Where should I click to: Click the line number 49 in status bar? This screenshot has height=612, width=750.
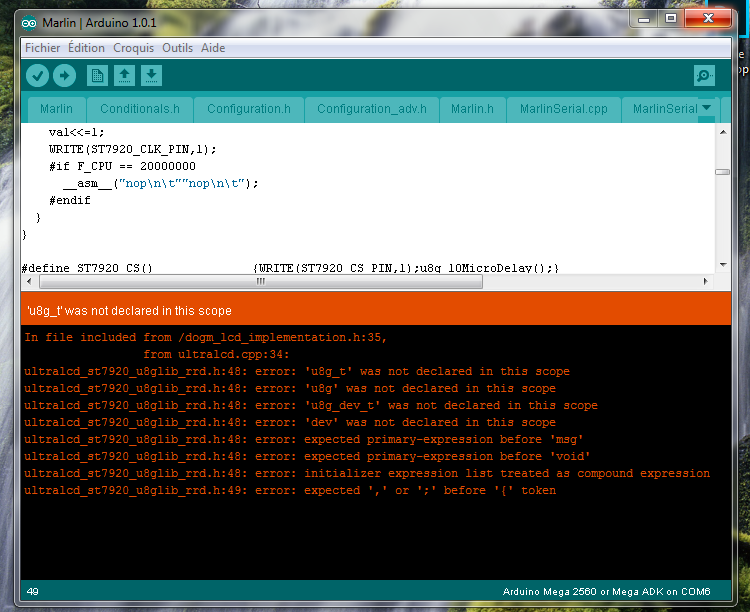coord(33,592)
